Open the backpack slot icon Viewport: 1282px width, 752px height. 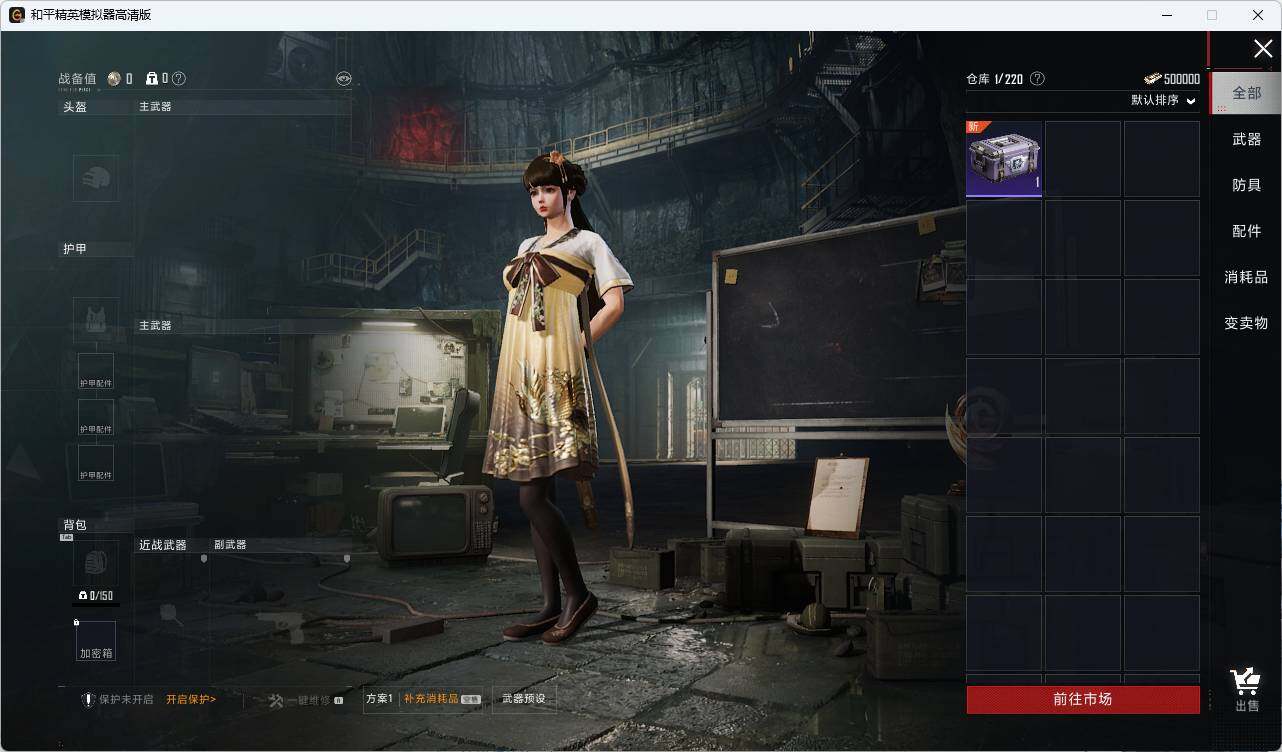[x=96, y=563]
